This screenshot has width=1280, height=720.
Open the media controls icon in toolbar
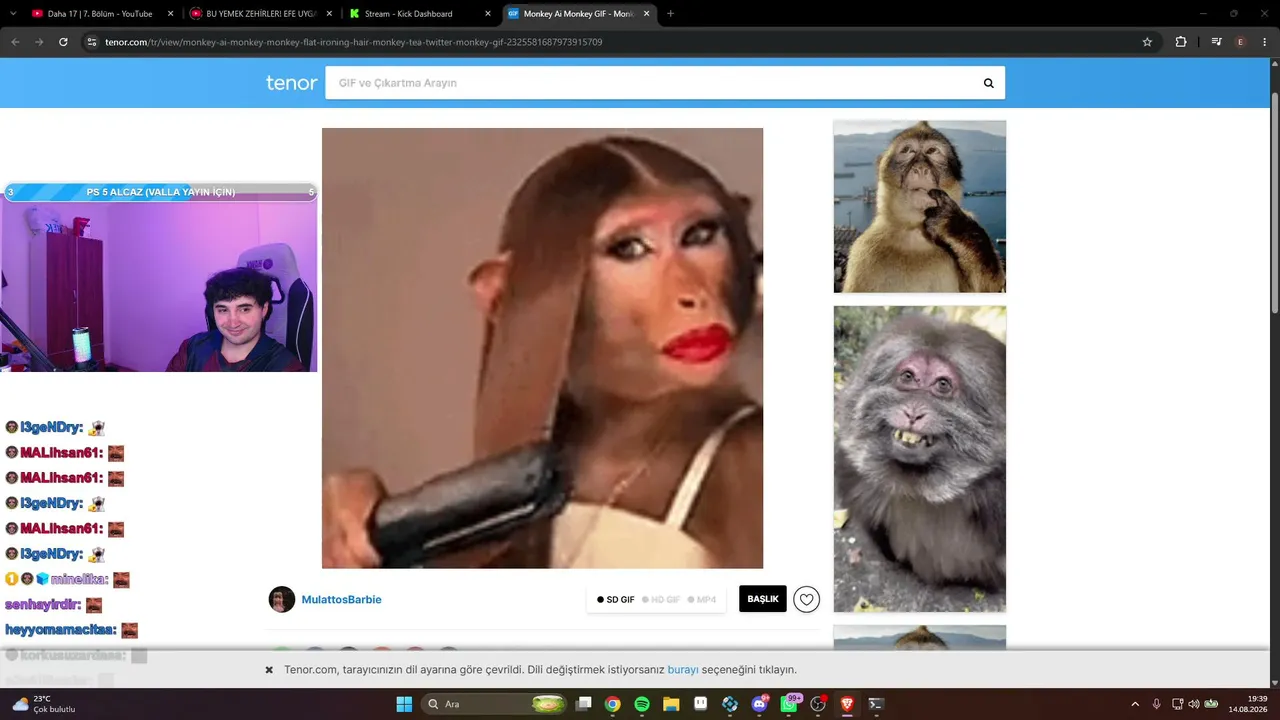[1216, 42]
